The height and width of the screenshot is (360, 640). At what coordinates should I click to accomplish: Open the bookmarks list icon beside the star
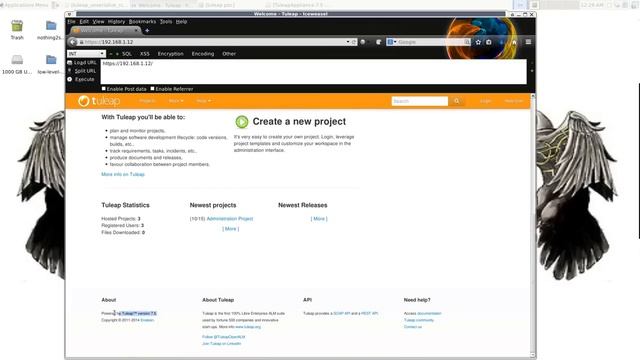pyautogui.click(x=489, y=42)
